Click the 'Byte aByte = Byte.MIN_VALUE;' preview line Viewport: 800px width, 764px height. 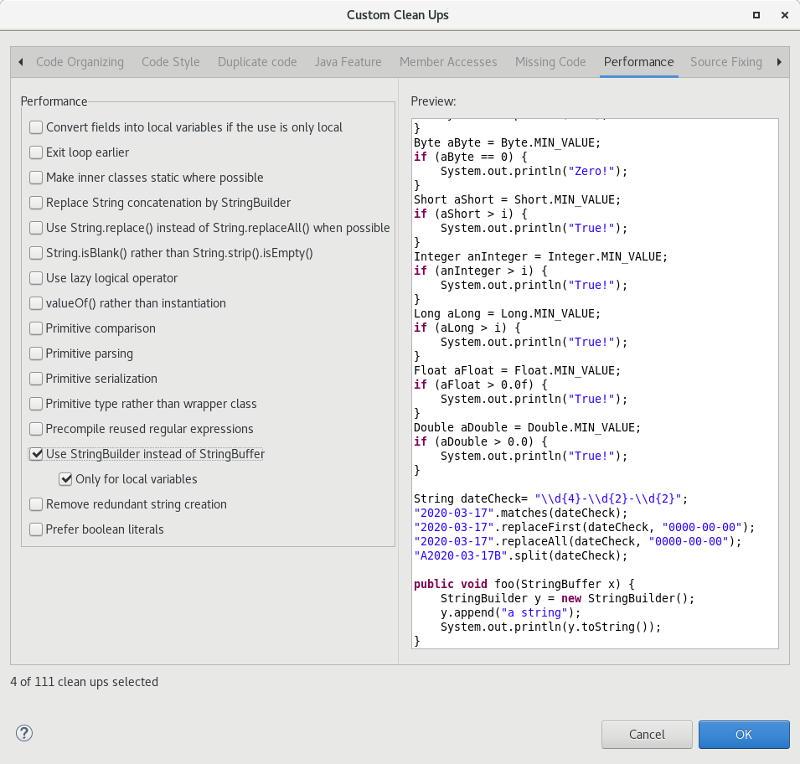pos(507,142)
